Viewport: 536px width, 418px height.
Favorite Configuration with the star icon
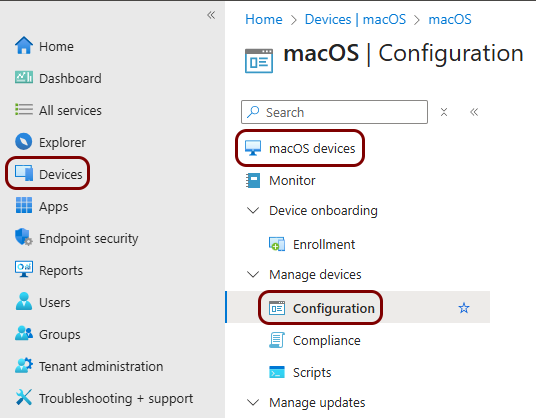pyautogui.click(x=464, y=308)
